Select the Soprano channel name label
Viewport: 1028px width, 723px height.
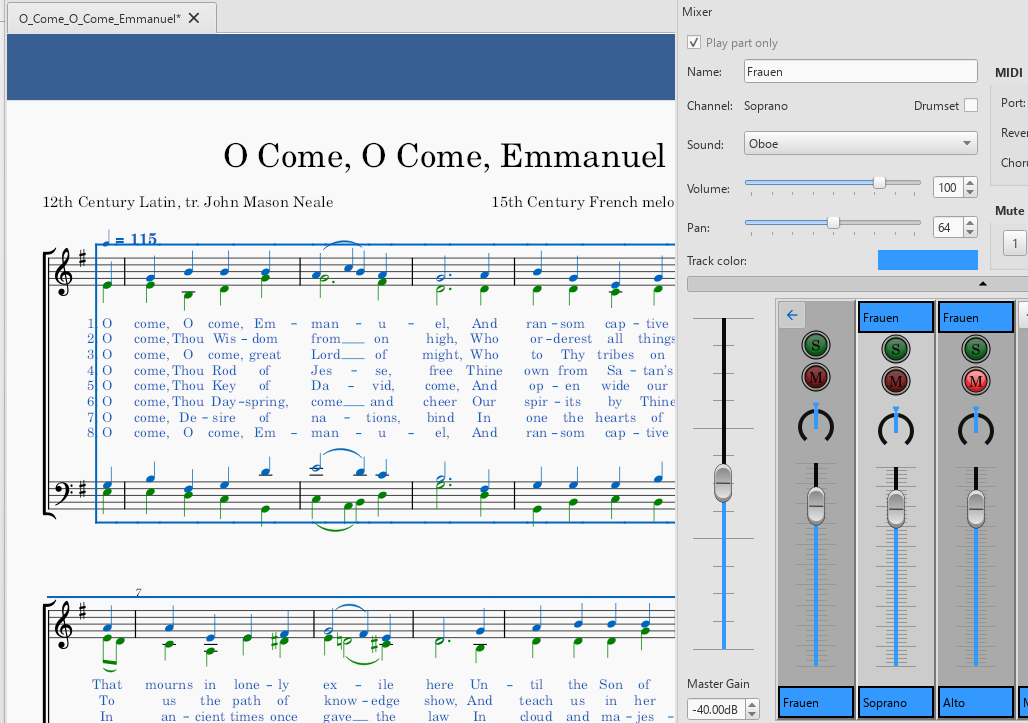point(895,702)
